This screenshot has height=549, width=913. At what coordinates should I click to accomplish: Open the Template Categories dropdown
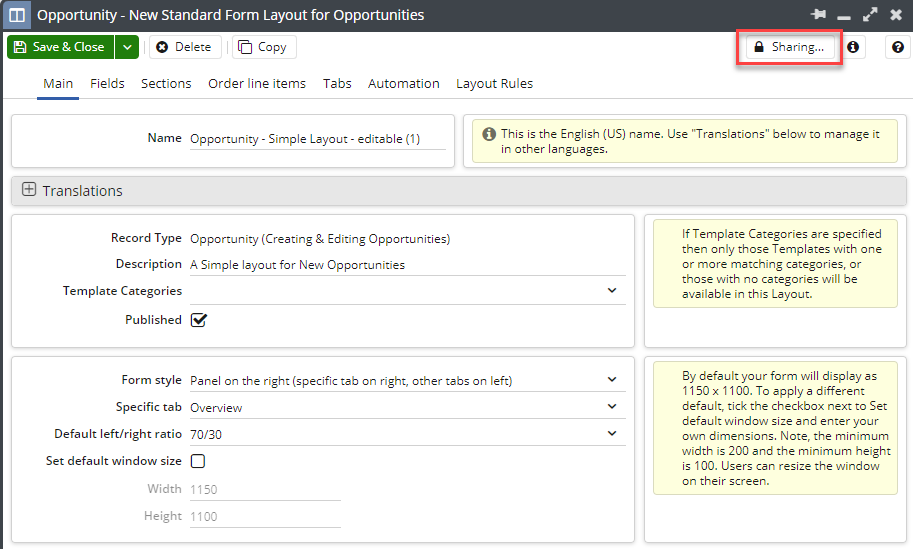tap(612, 291)
